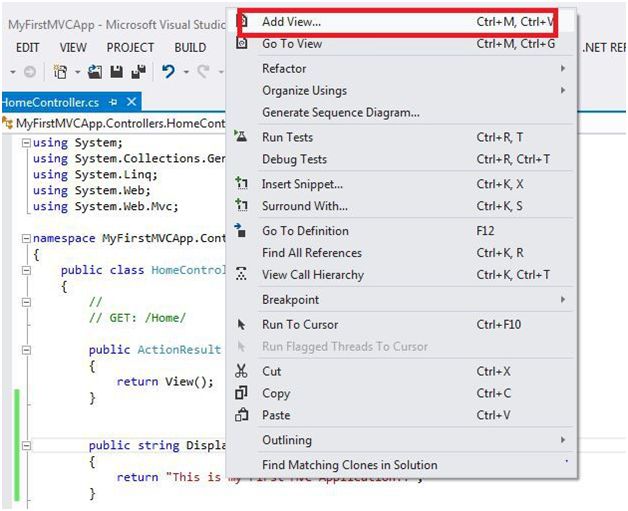Click the Copy icon in context menu
Image resolution: width=628 pixels, height=511 pixels.
tap(241, 393)
